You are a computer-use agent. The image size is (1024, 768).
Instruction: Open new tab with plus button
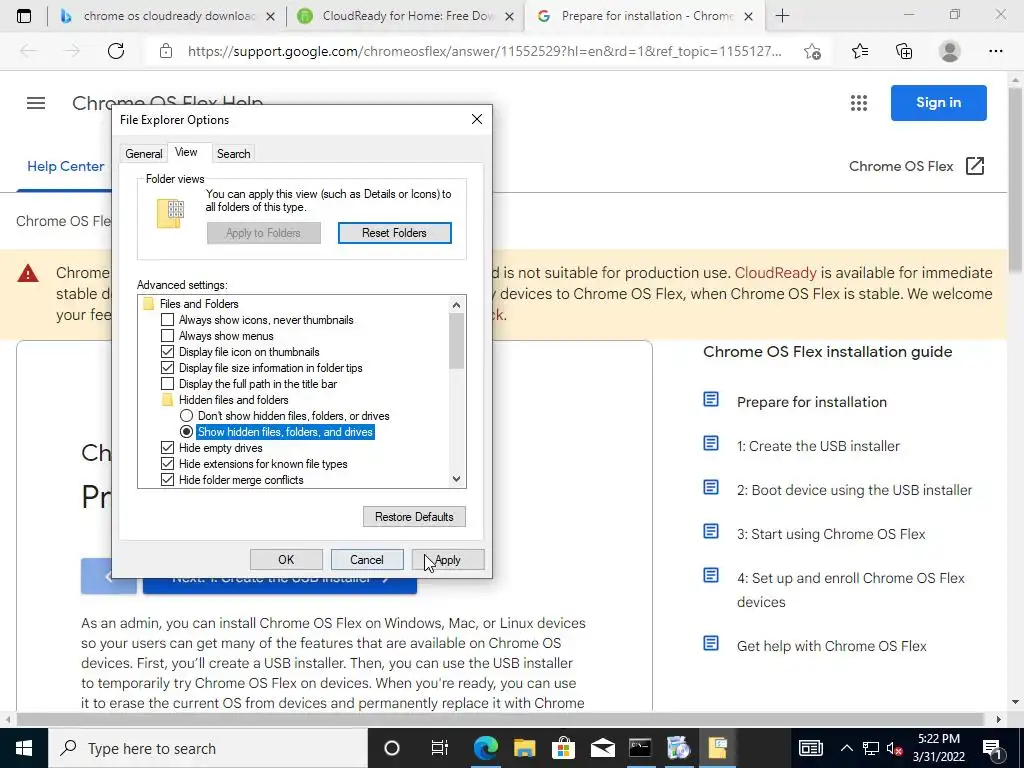point(782,16)
